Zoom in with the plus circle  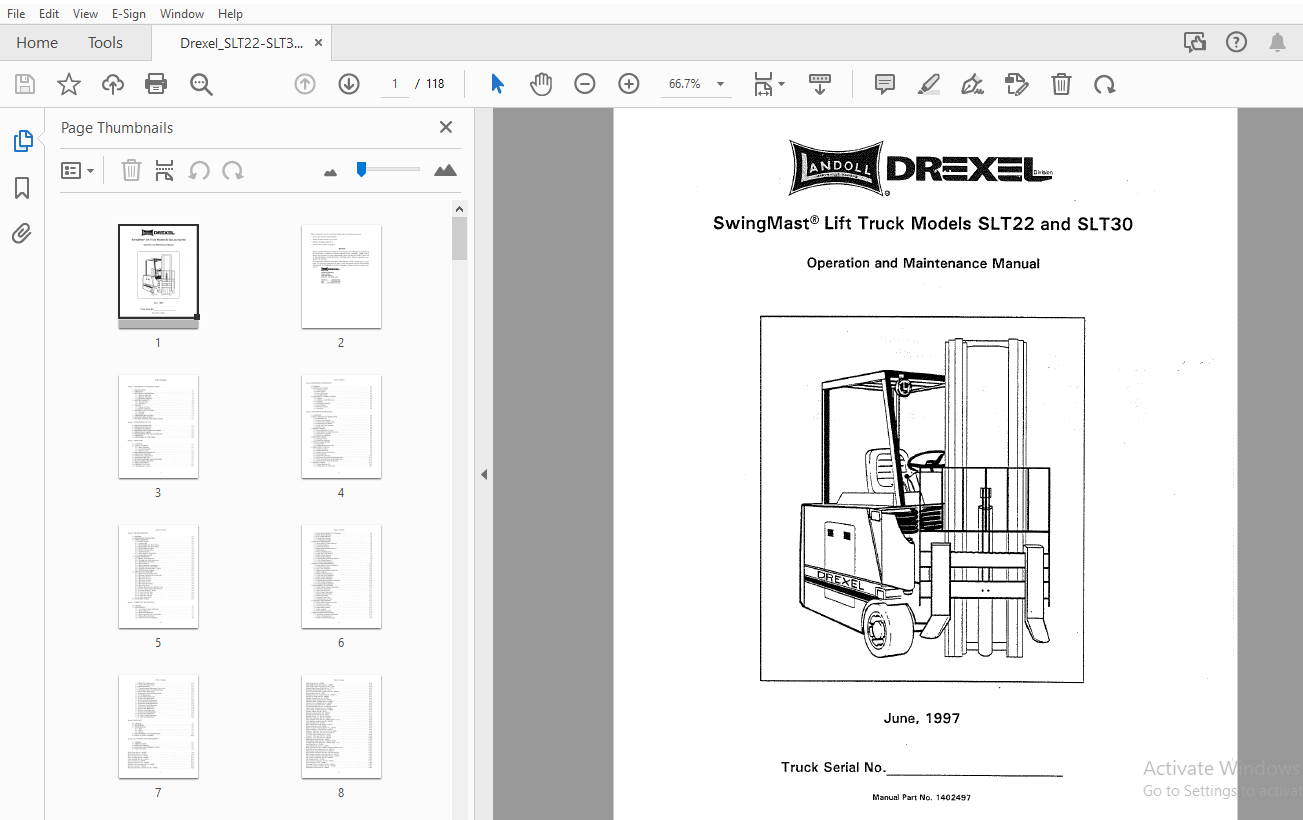(x=629, y=84)
